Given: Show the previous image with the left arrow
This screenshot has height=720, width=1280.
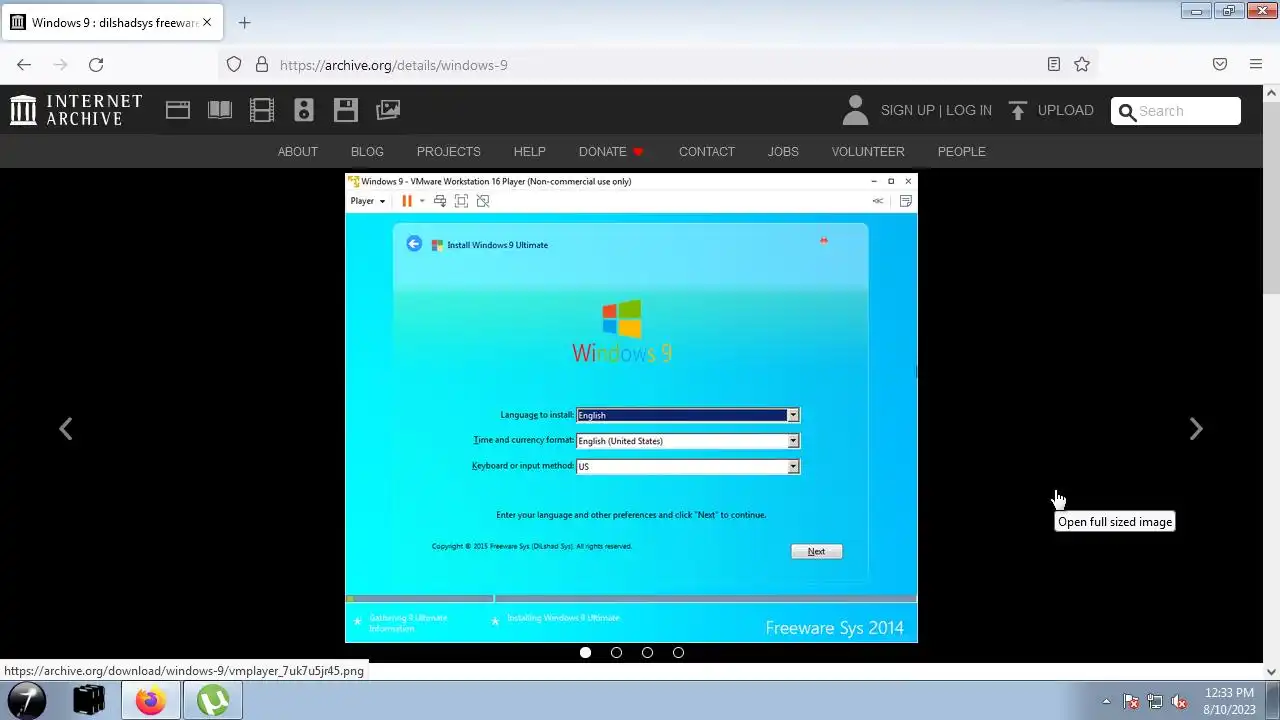Looking at the screenshot, I should click(x=66, y=429).
